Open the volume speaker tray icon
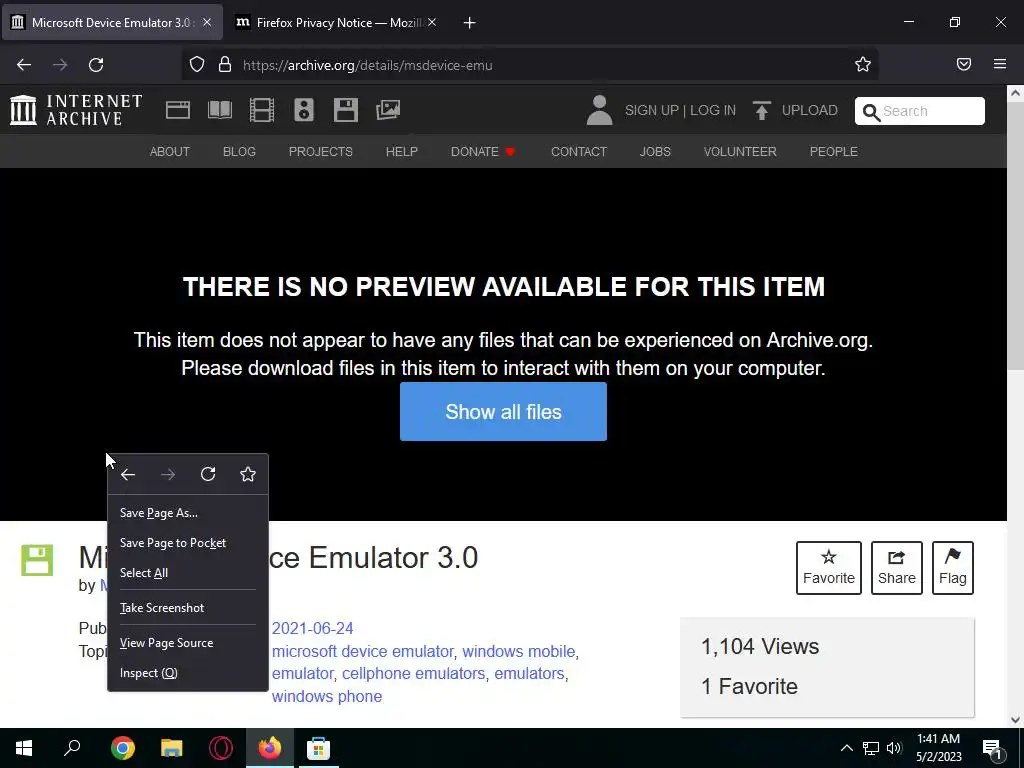 coord(894,748)
